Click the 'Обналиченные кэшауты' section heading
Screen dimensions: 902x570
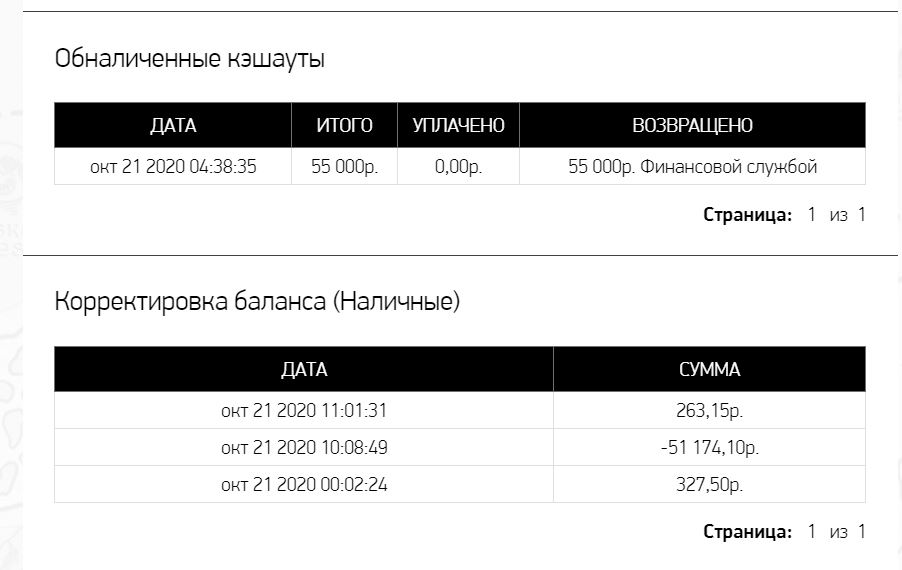[x=190, y=59]
